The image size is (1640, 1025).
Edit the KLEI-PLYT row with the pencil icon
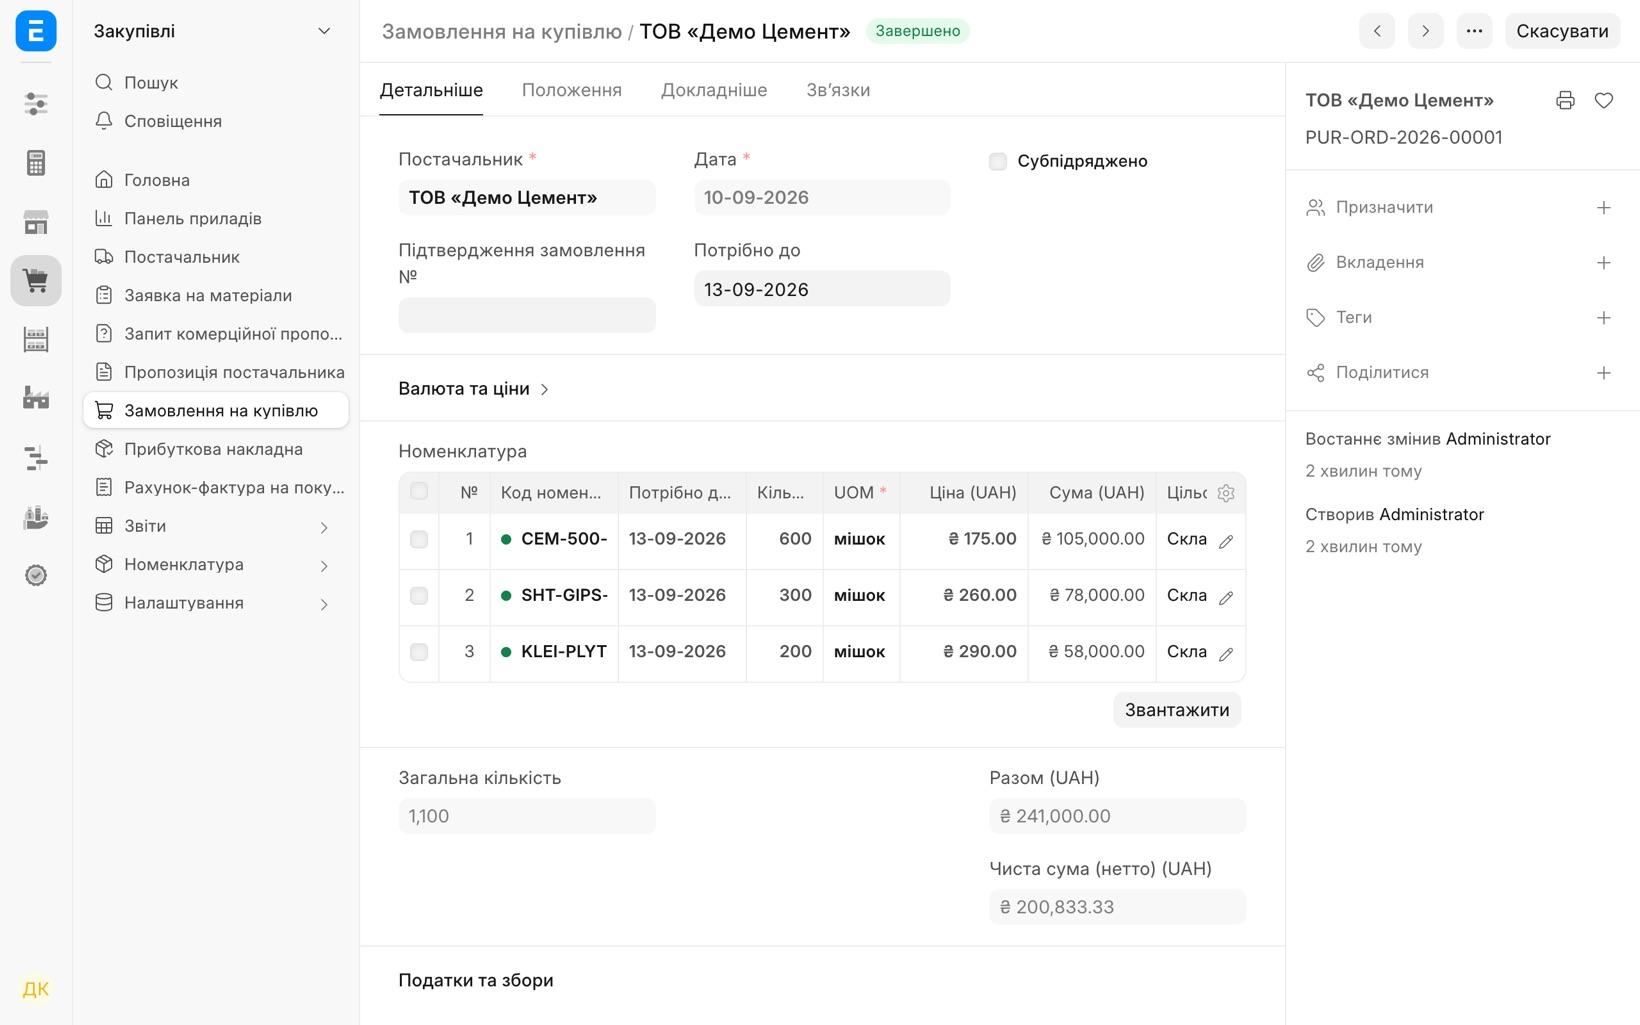click(1226, 654)
